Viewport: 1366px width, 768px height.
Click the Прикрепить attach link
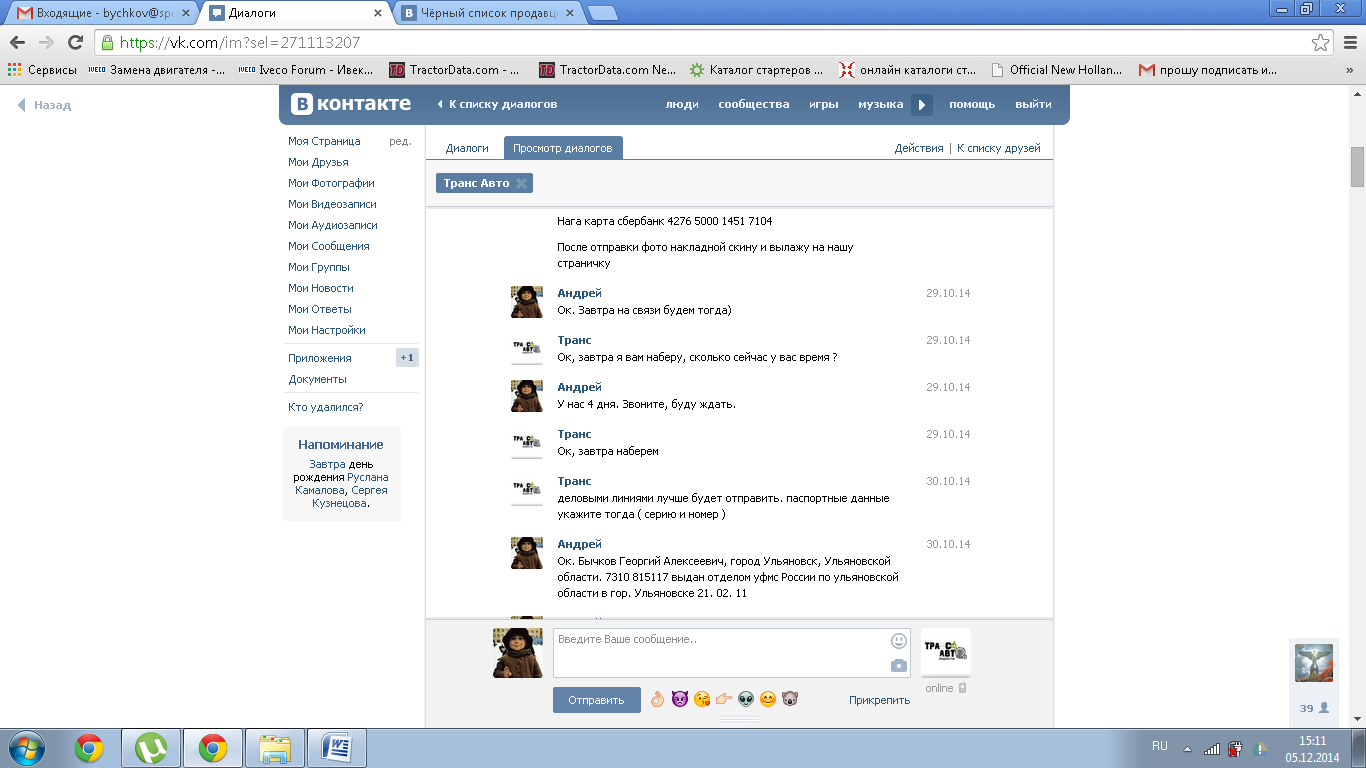point(880,700)
